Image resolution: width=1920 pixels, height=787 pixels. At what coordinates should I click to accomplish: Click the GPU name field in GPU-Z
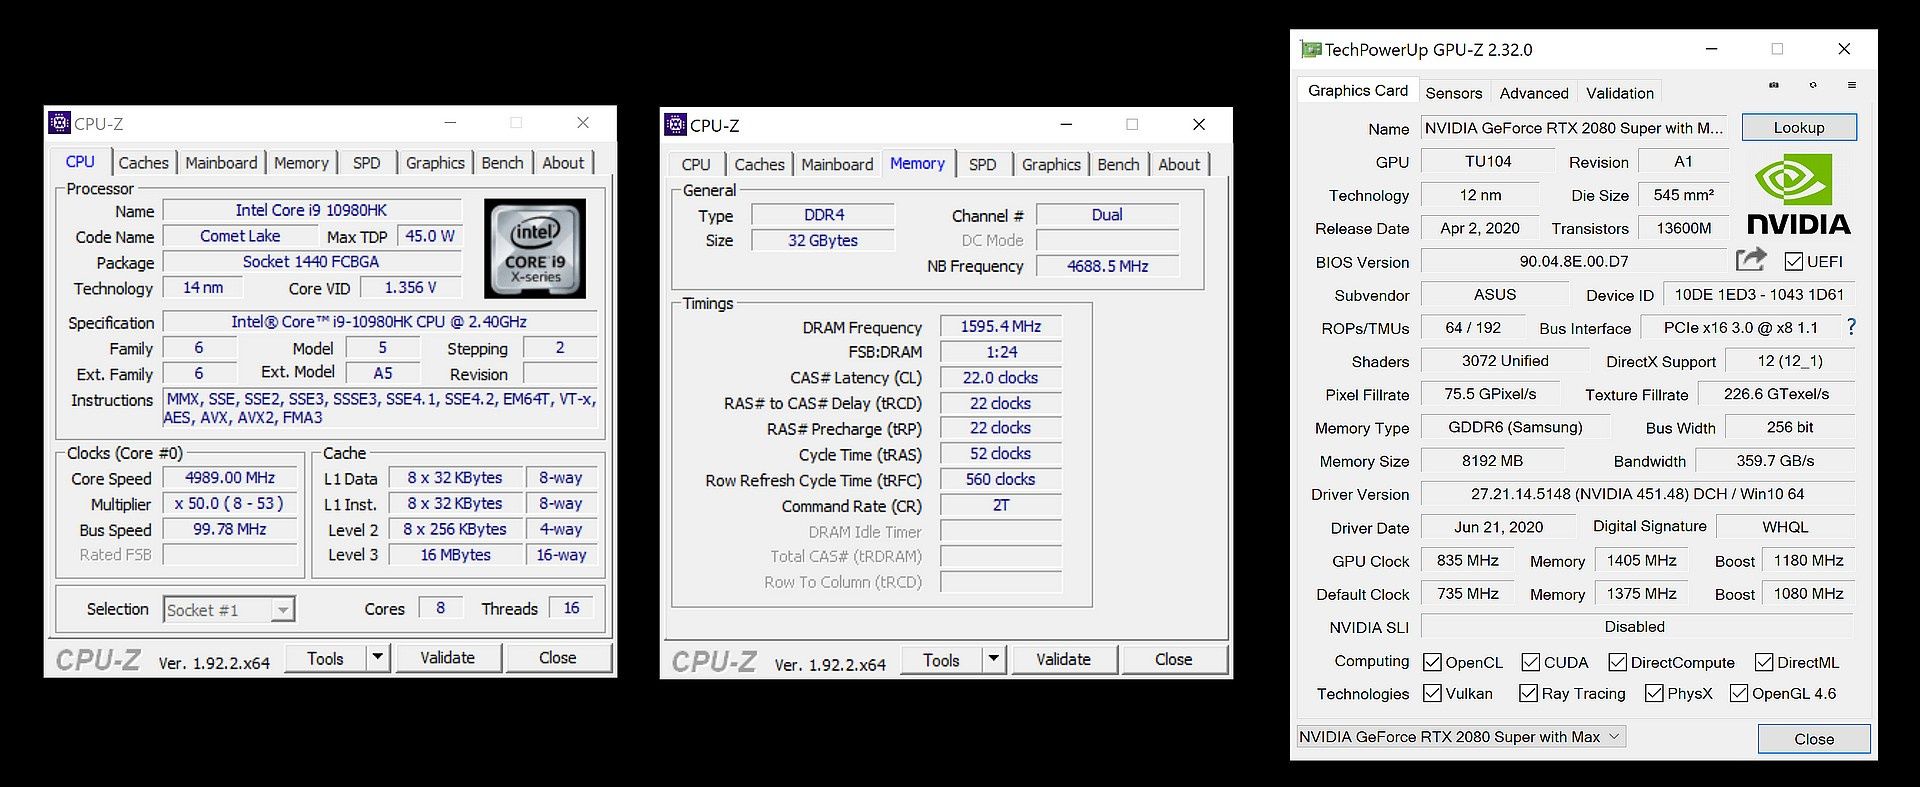pos(1574,128)
